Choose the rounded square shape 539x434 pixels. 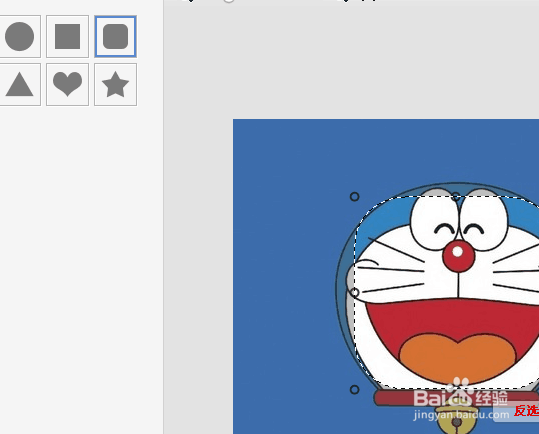click(116, 36)
